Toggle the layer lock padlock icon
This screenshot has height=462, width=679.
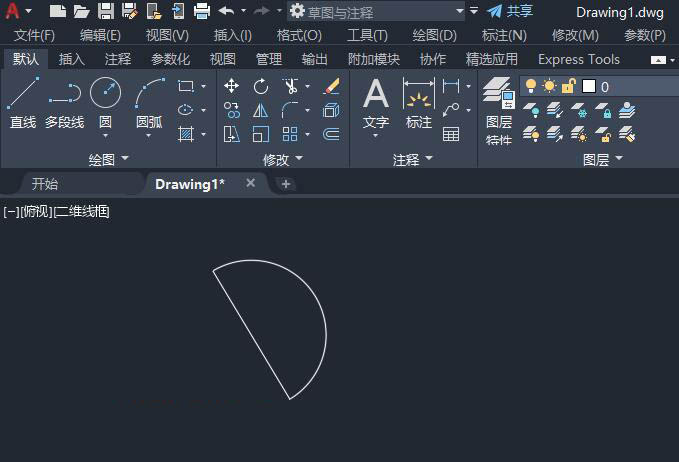coord(569,86)
